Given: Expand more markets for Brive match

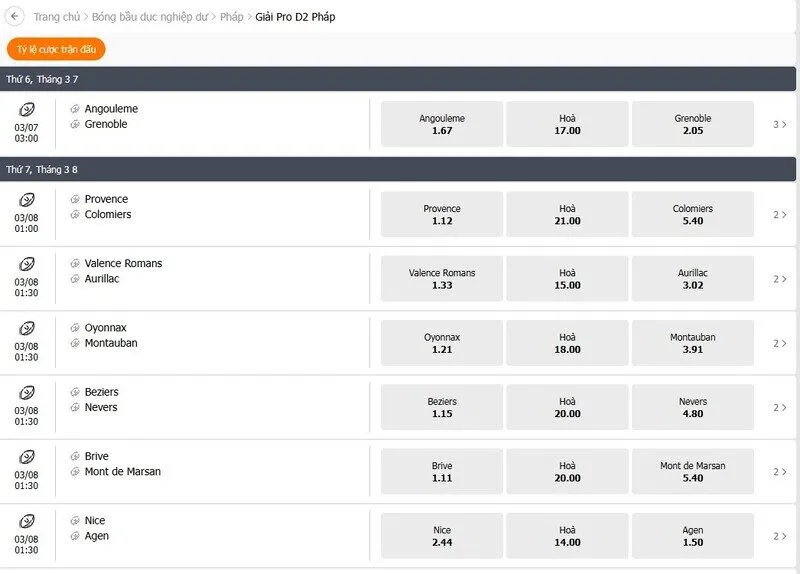Looking at the screenshot, I should pos(780,471).
